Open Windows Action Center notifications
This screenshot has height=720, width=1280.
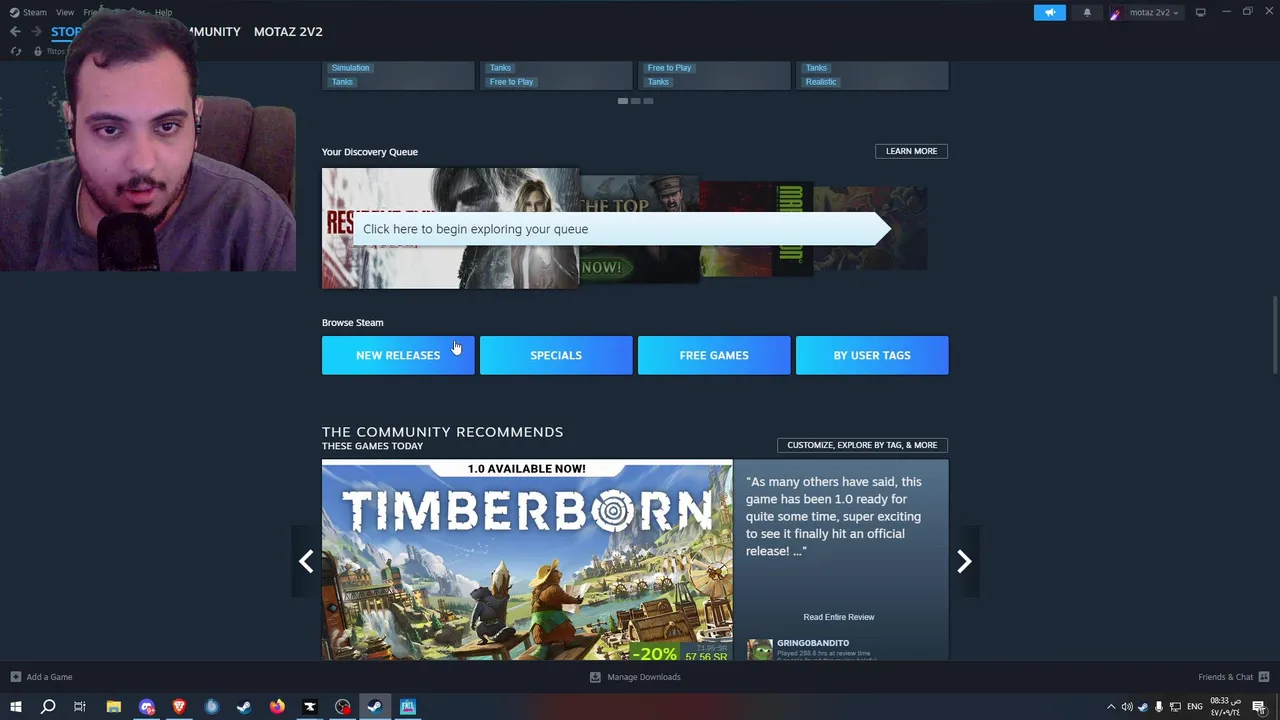pyautogui.click(x=1259, y=707)
